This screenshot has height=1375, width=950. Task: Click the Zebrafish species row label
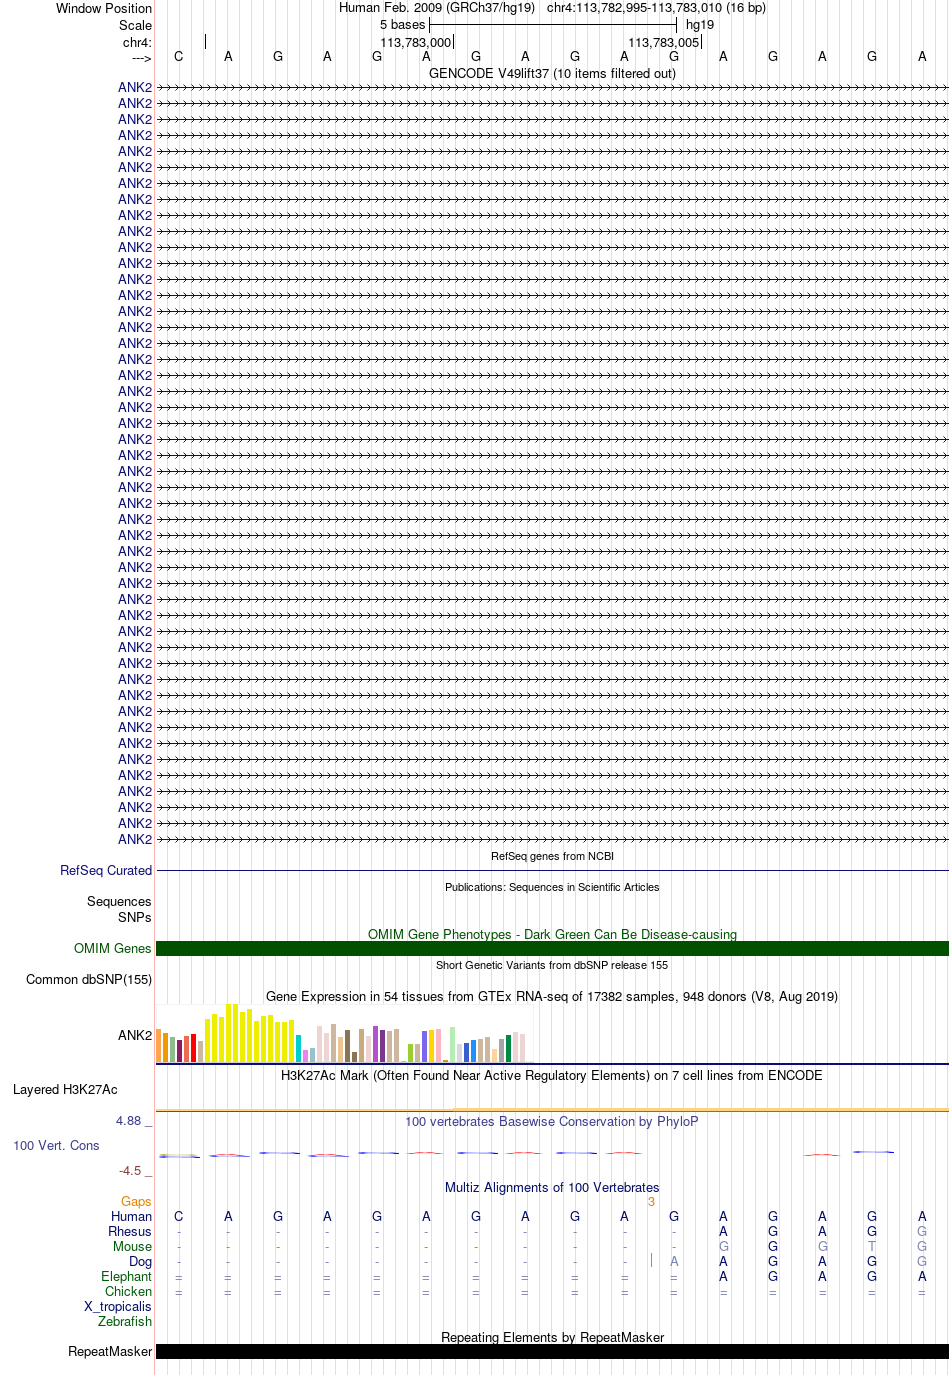point(125,1321)
